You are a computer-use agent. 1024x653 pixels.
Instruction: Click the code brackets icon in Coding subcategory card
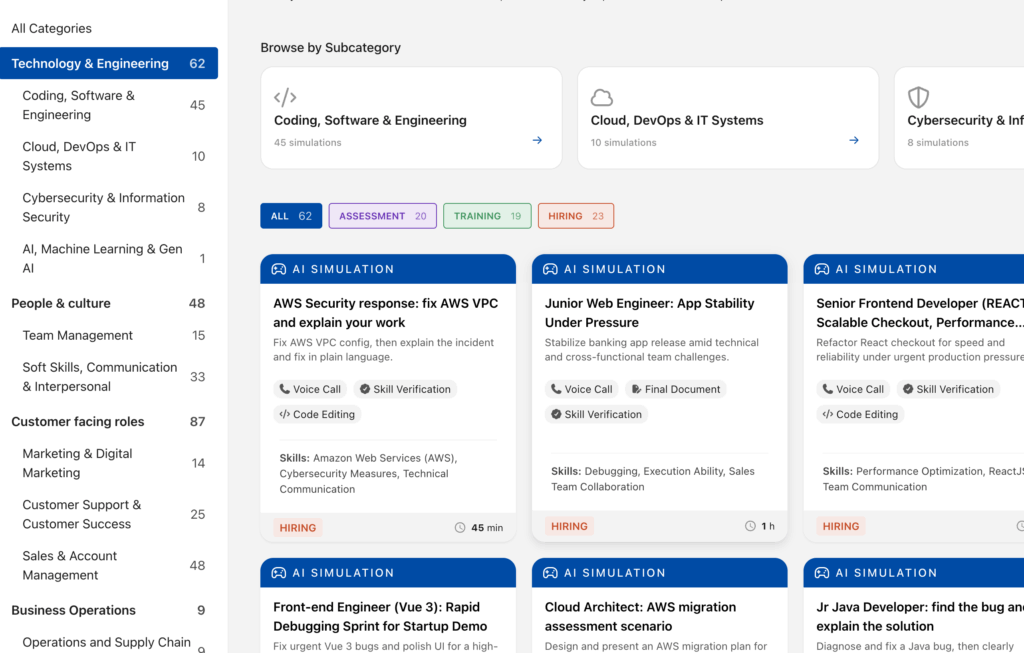pos(285,97)
